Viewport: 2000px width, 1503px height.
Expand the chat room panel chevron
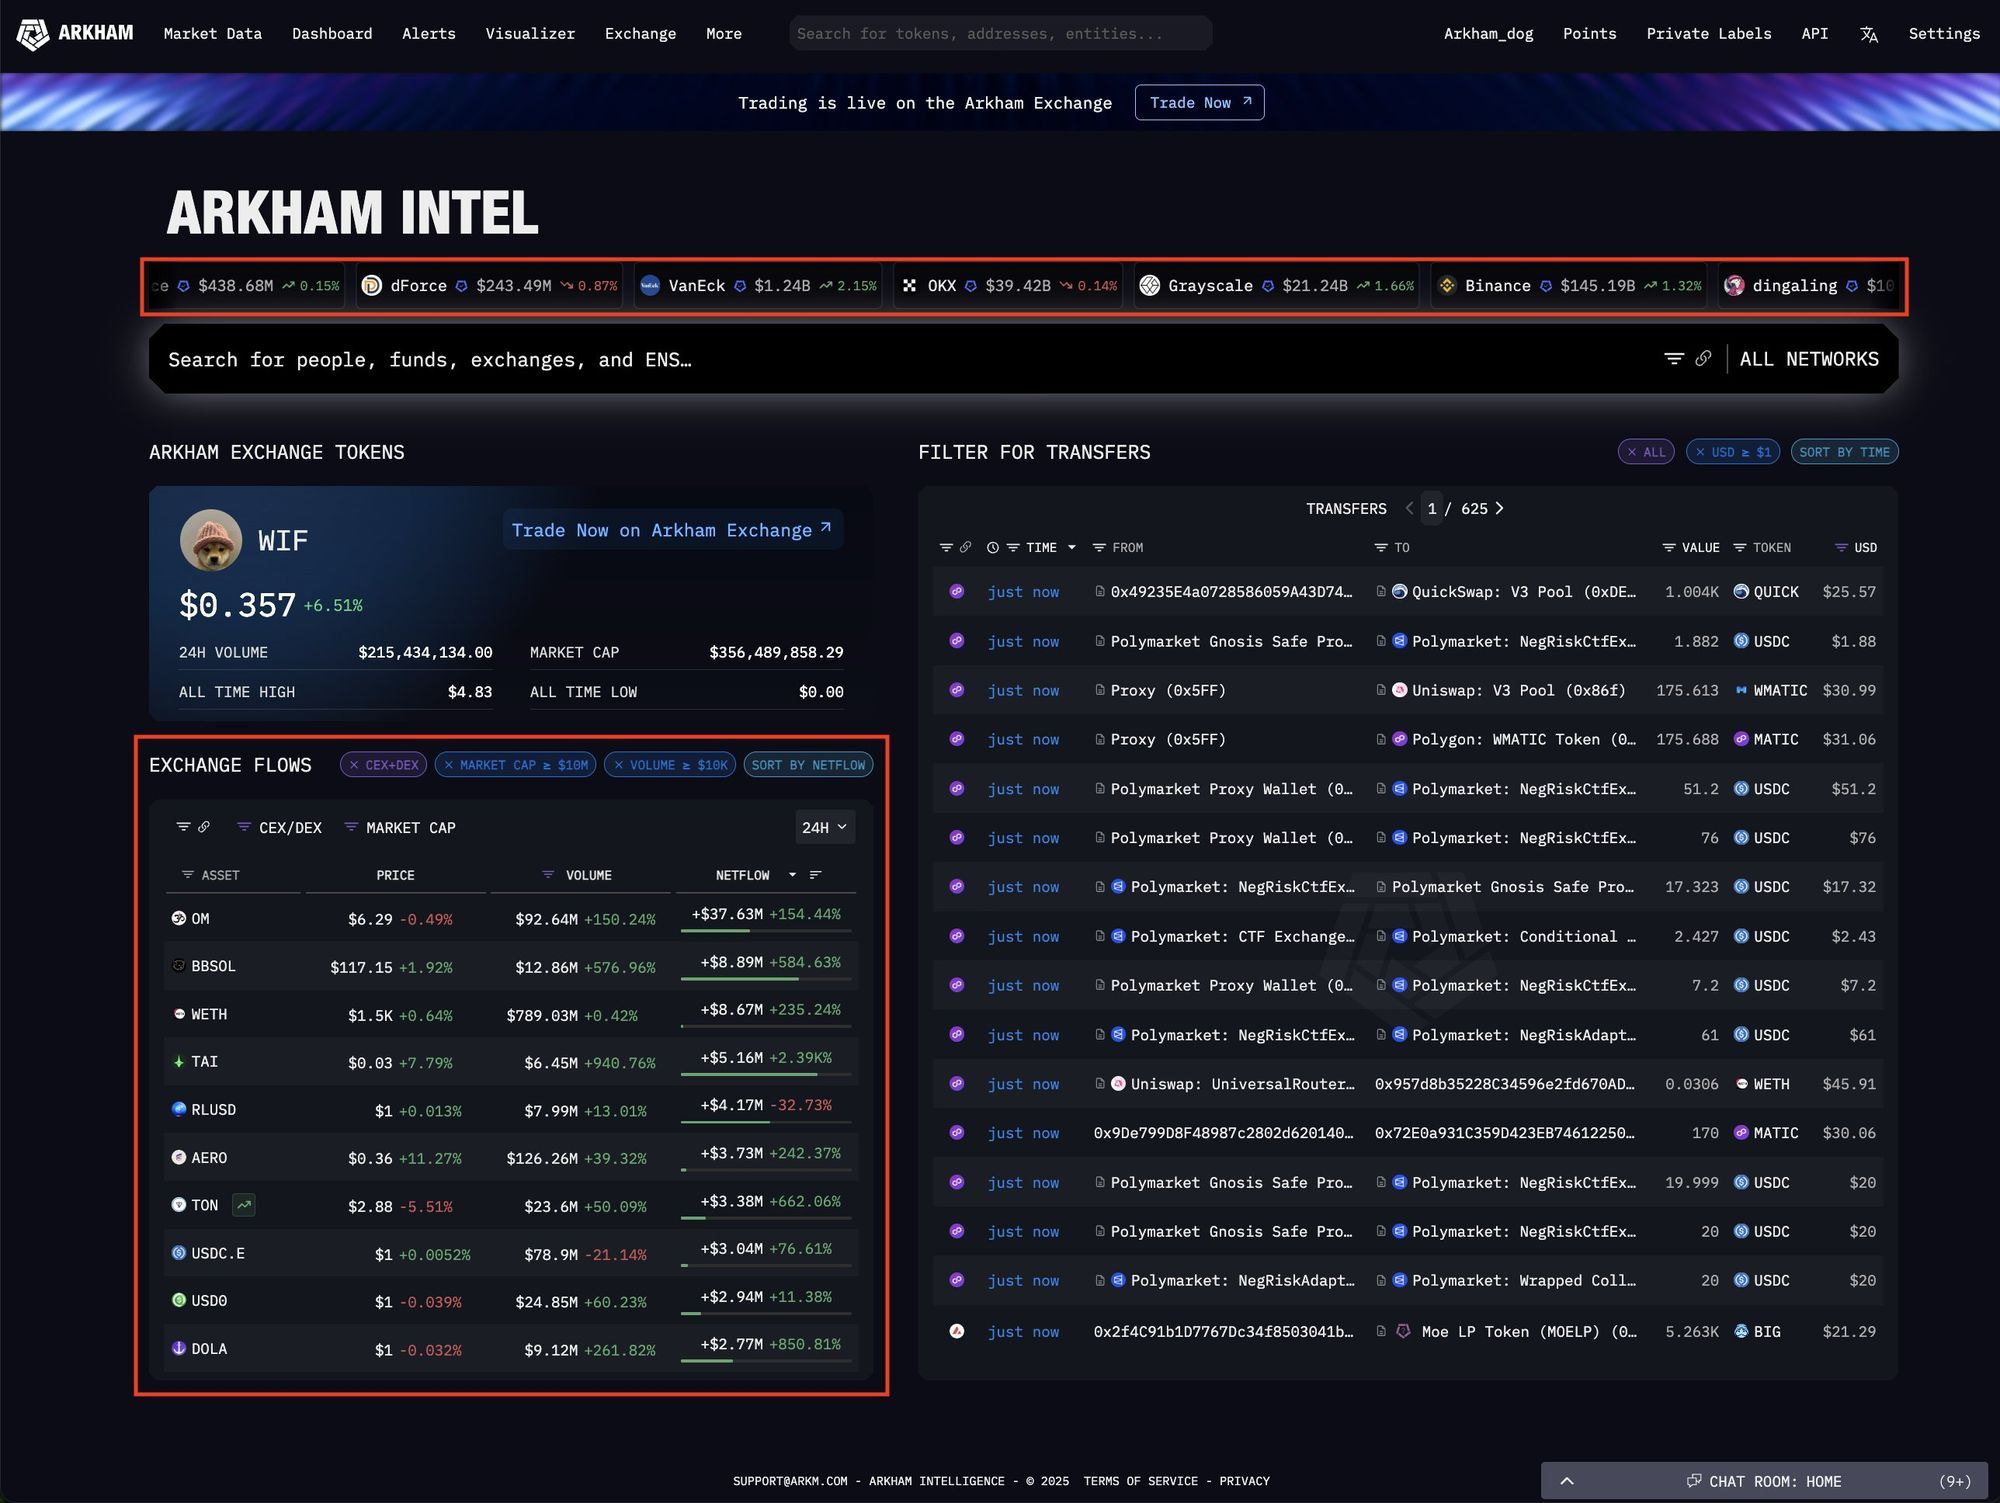pos(1567,1481)
